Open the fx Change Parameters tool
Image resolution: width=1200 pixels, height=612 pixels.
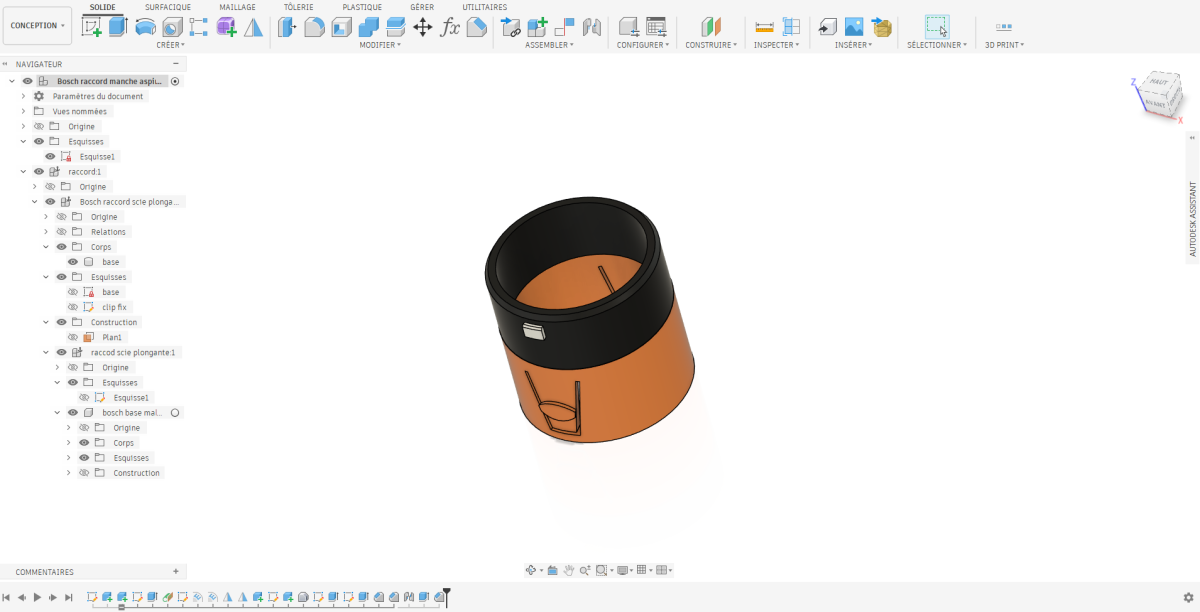coord(450,27)
